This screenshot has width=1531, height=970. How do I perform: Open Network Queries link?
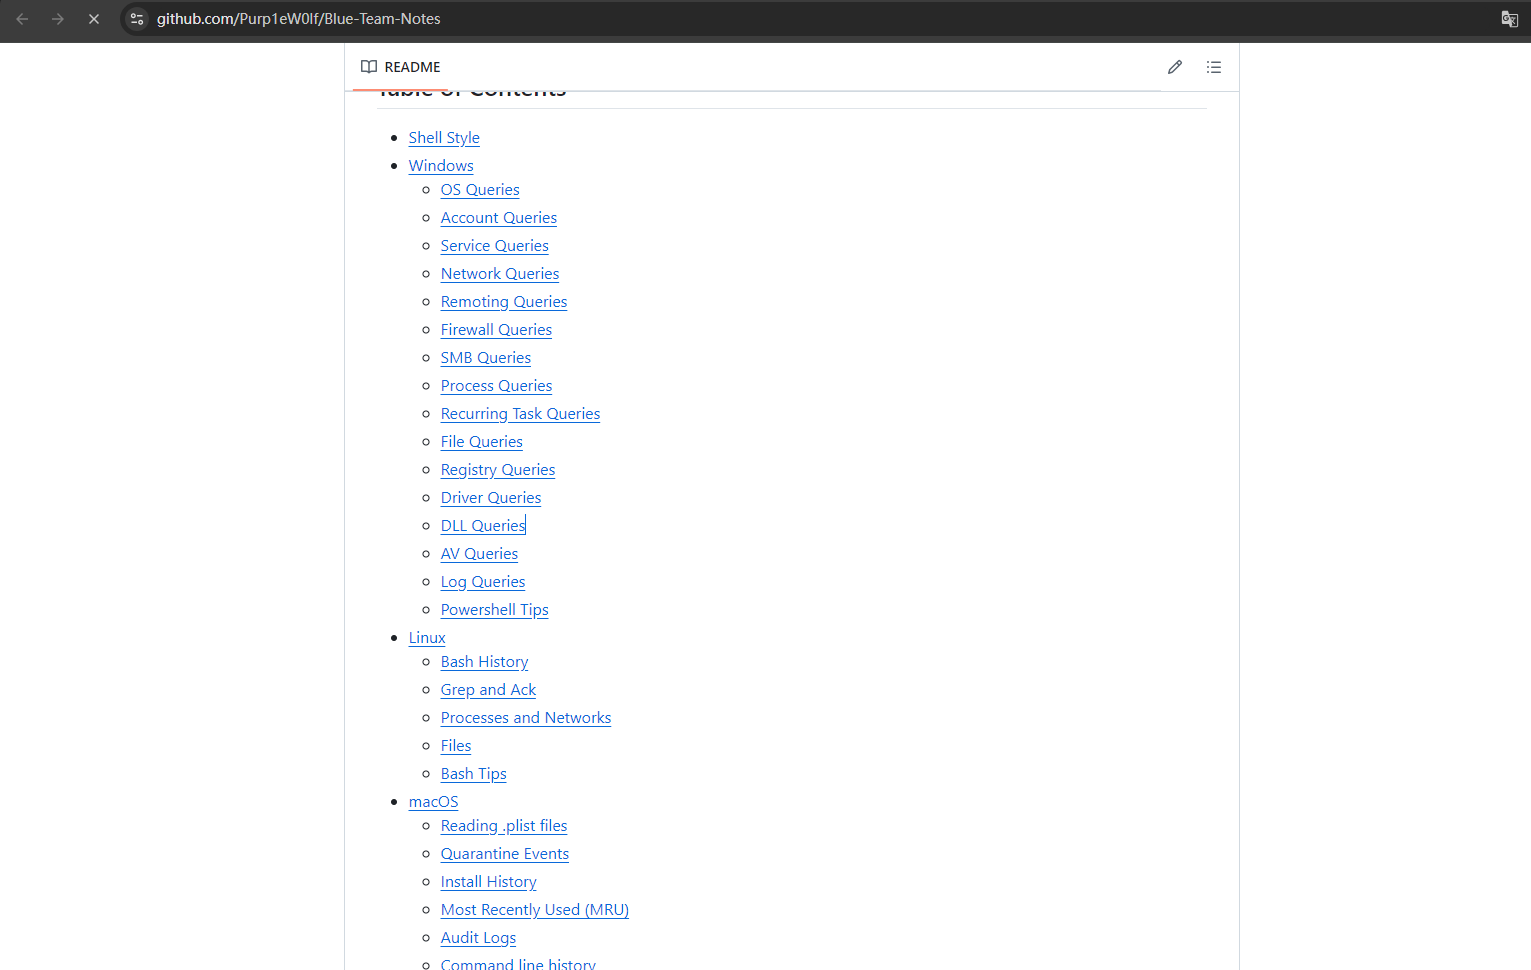[500, 274]
